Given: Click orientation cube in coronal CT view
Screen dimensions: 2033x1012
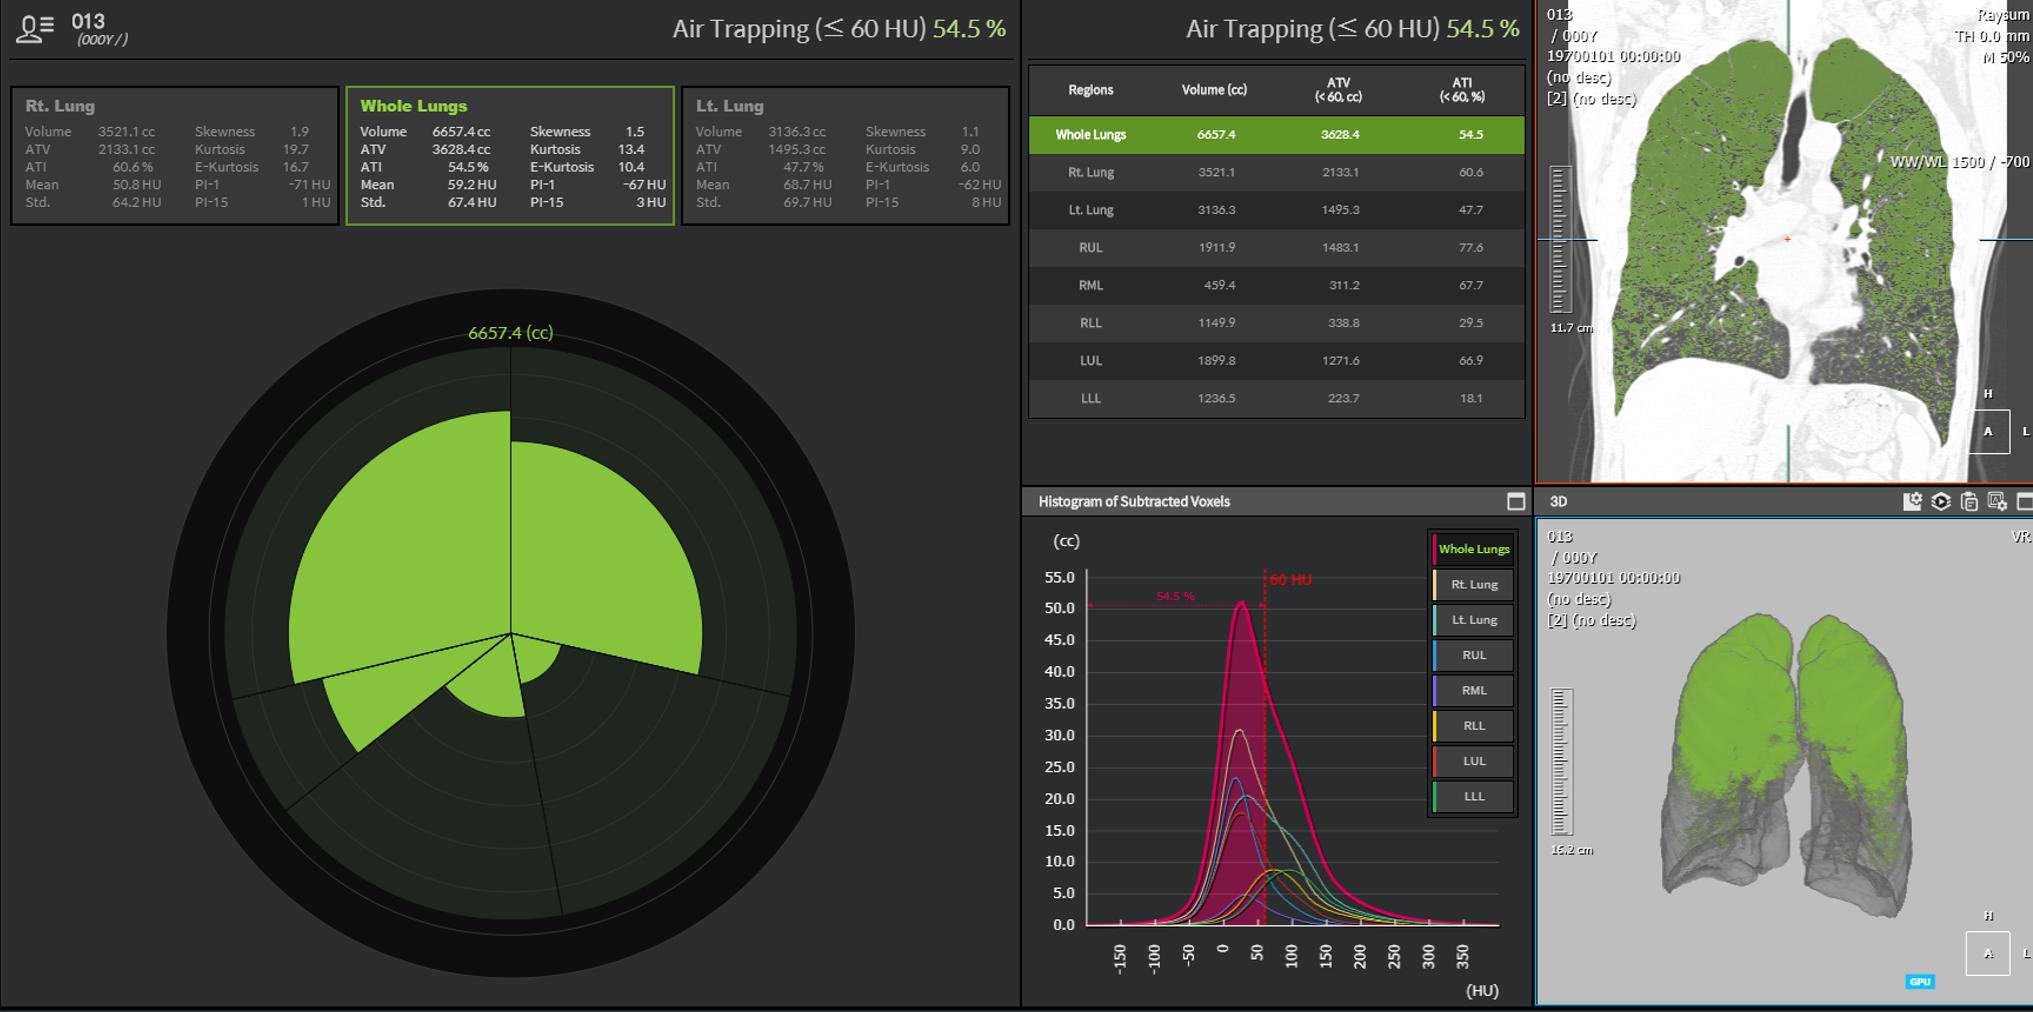Looking at the screenshot, I should tap(1988, 432).
